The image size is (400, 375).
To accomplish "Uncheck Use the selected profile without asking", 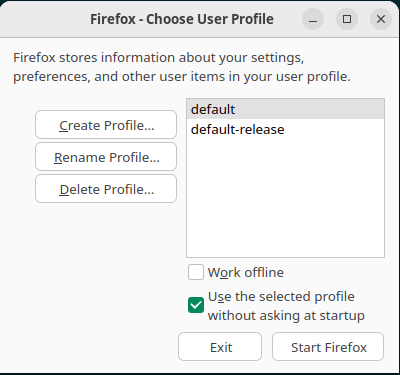I will (196, 305).
